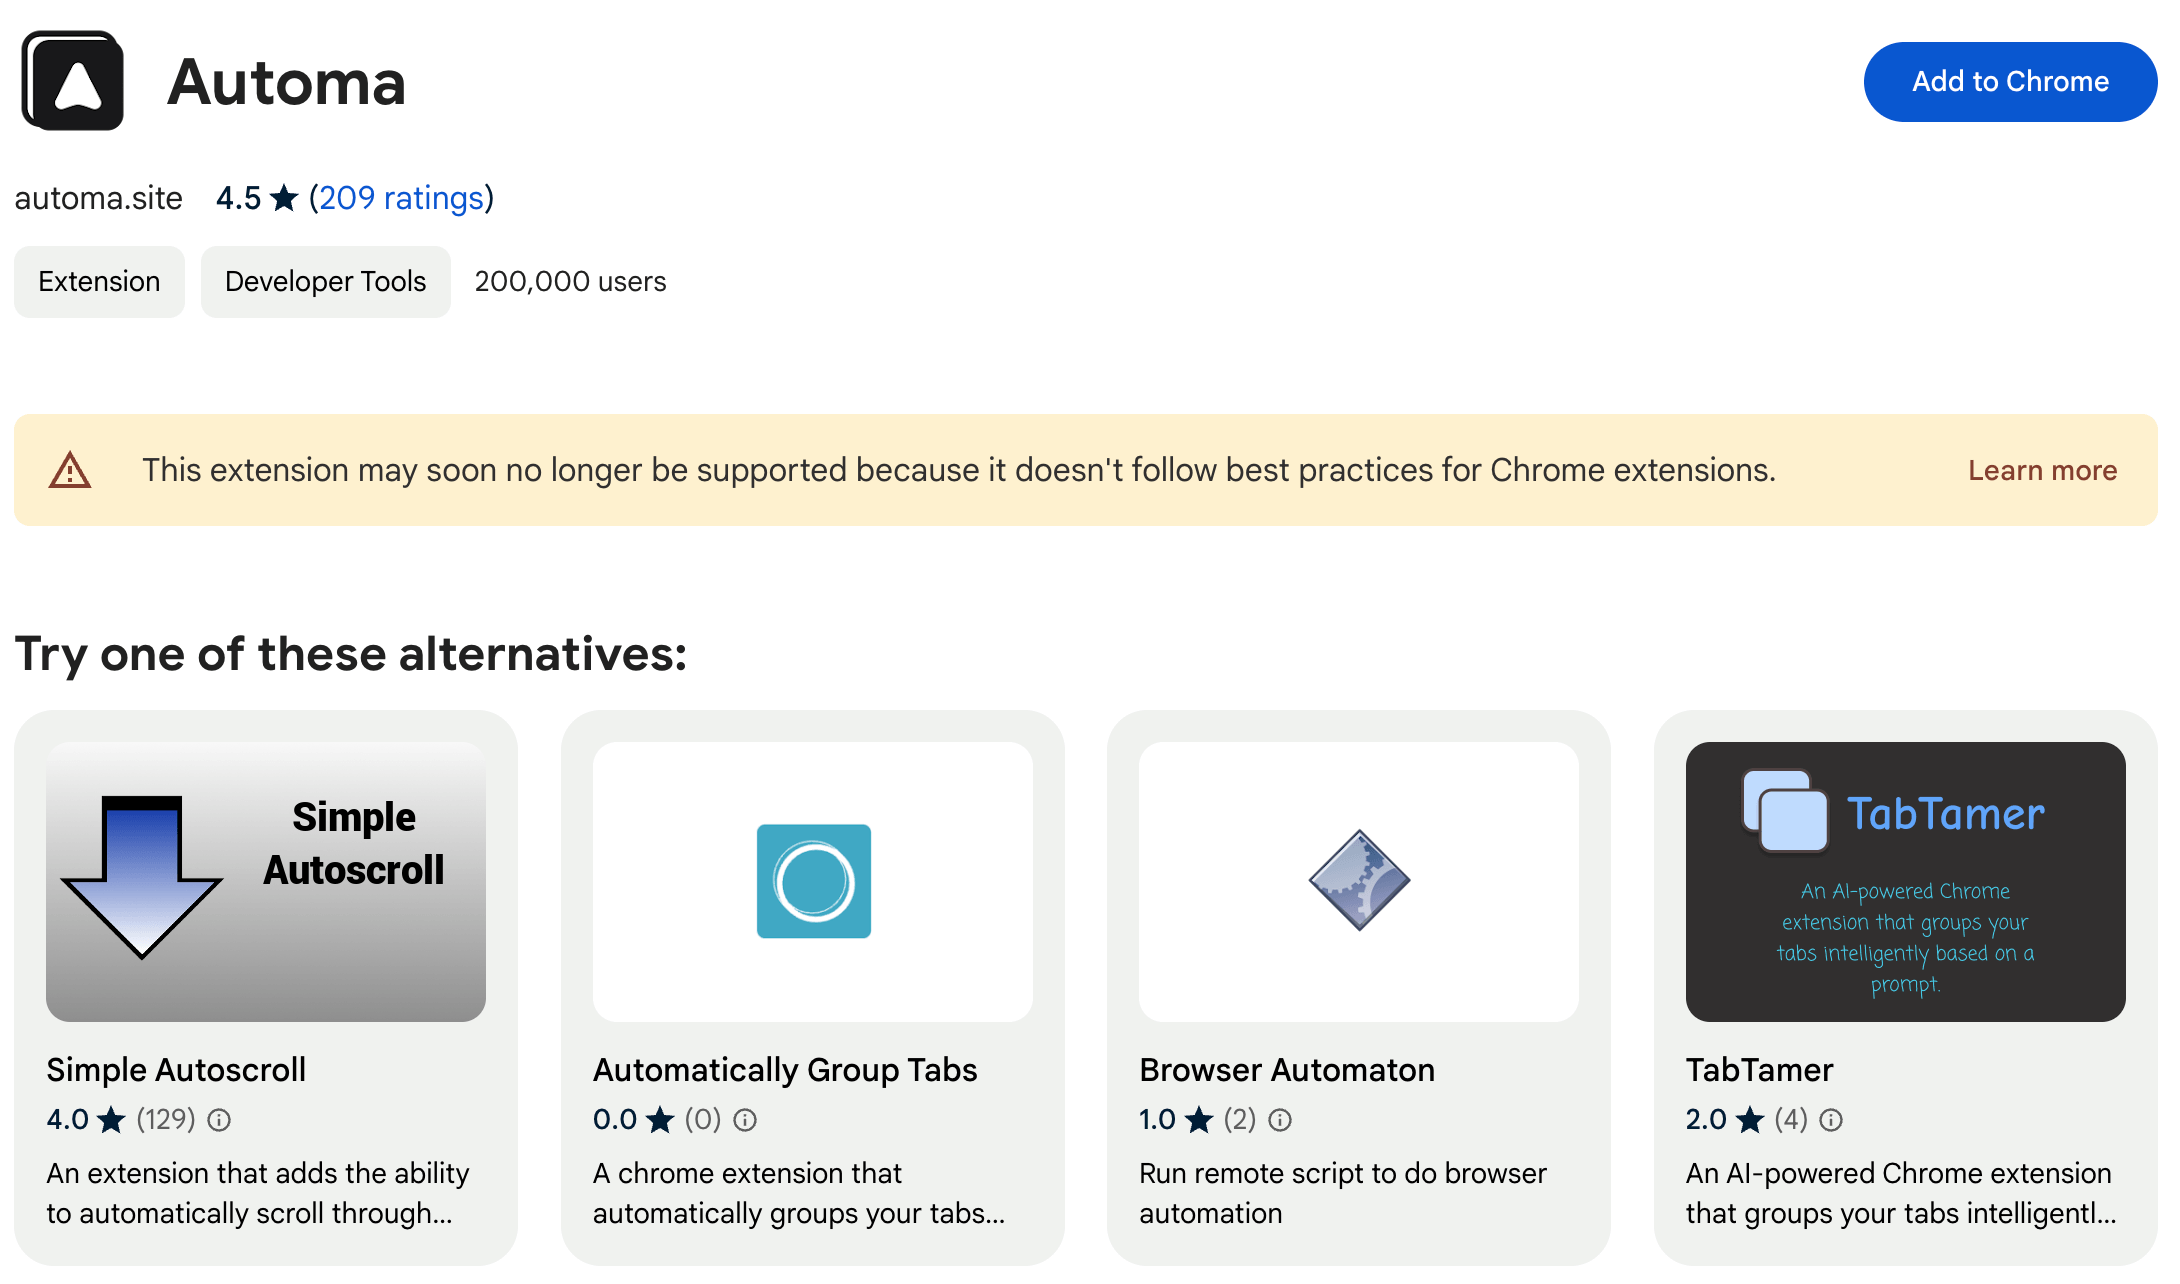Click the Automatically Group Tabs title
The width and height of the screenshot is (2180, 1284).
tap(785, 1070)
